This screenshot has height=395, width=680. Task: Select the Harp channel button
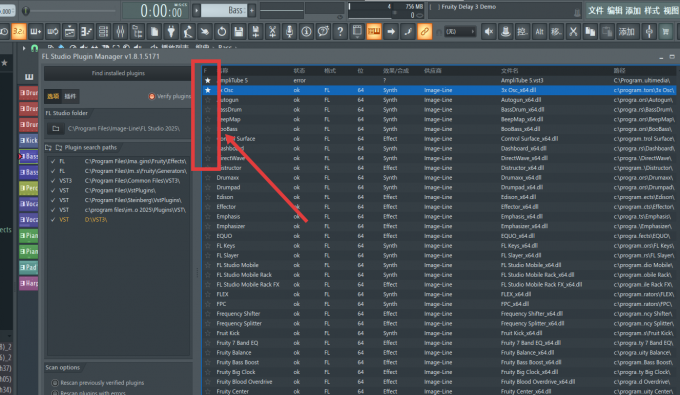click(29, 283)
